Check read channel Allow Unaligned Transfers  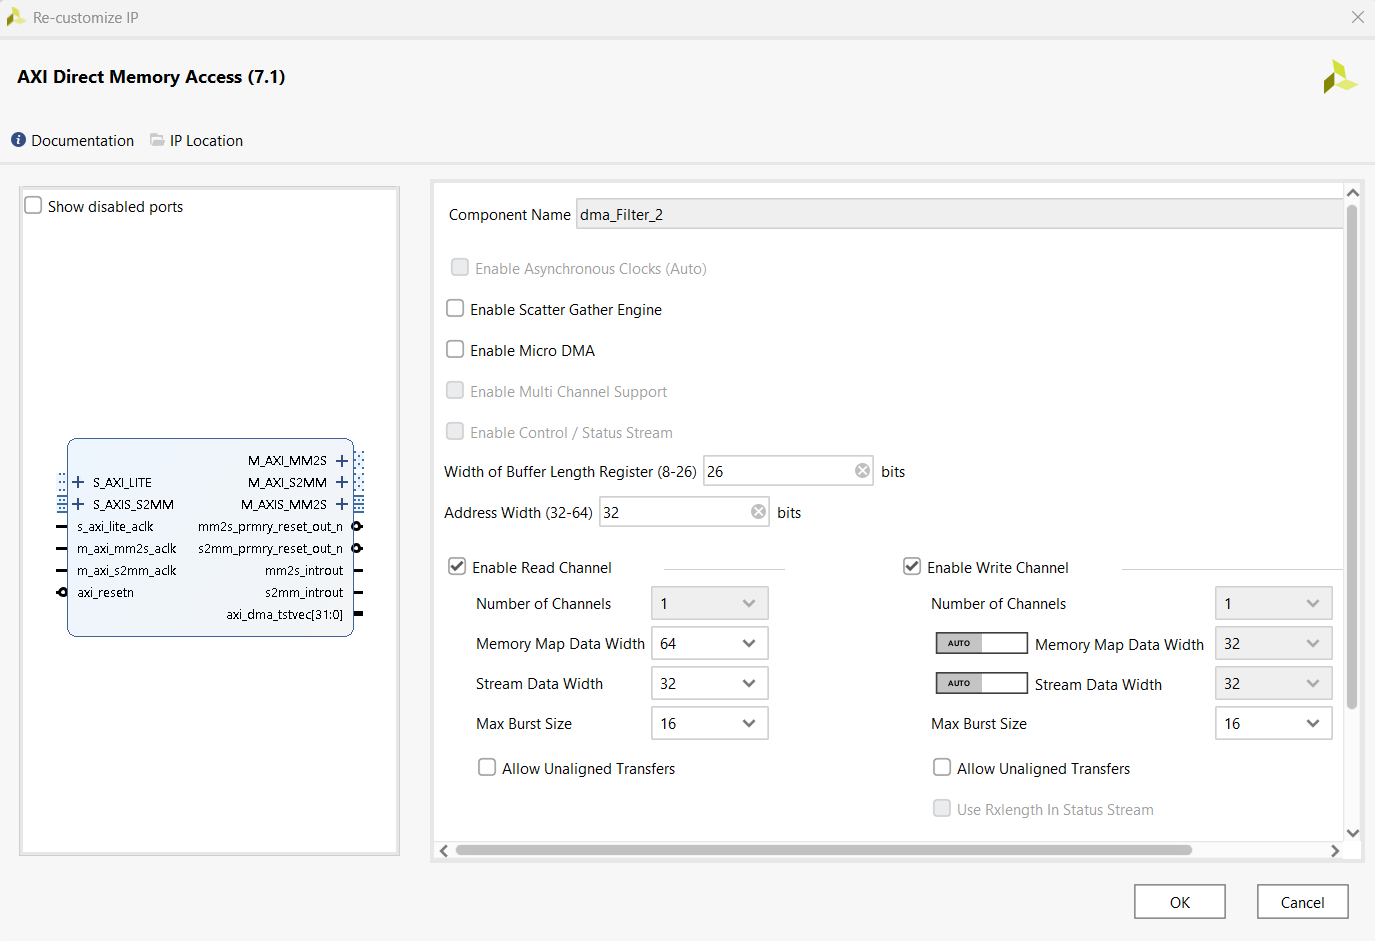(x=487, y=768)
